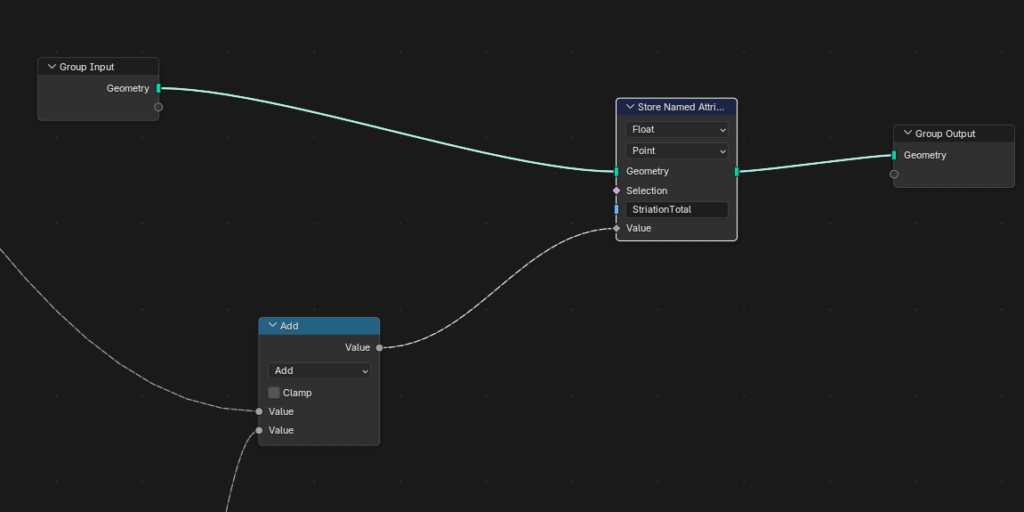This screenshot has width=1024, height=512.
Task: Open the Add operation dropdown
Action: [x=319, y=371]
